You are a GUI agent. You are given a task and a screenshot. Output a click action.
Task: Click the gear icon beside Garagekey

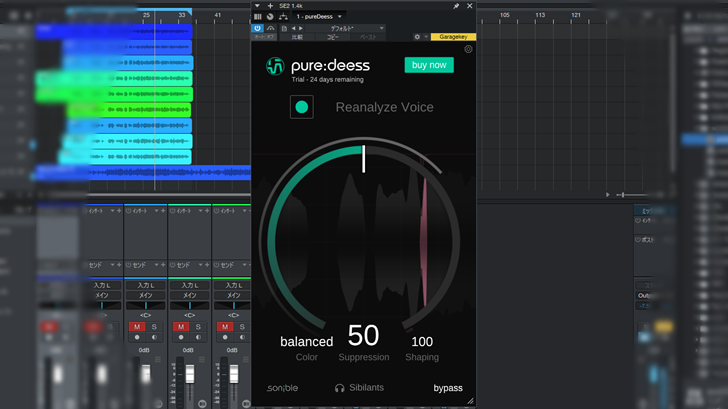tap(417, 37)
